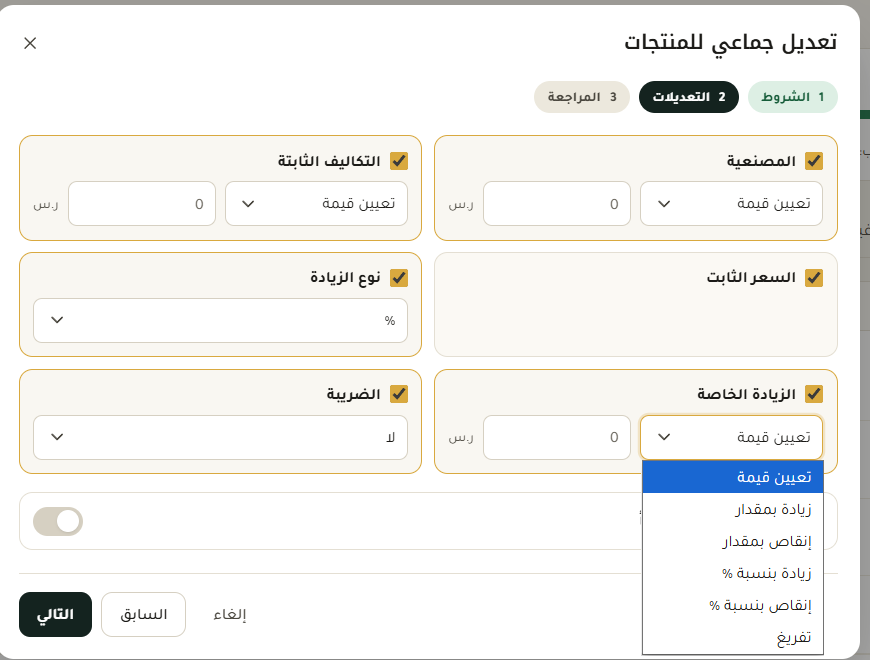Image resolution: width=870 pixels, height=660 pixels.
Task: Click the المصنعية dropdown chevron arrow
Action: (x=664, y=204)
